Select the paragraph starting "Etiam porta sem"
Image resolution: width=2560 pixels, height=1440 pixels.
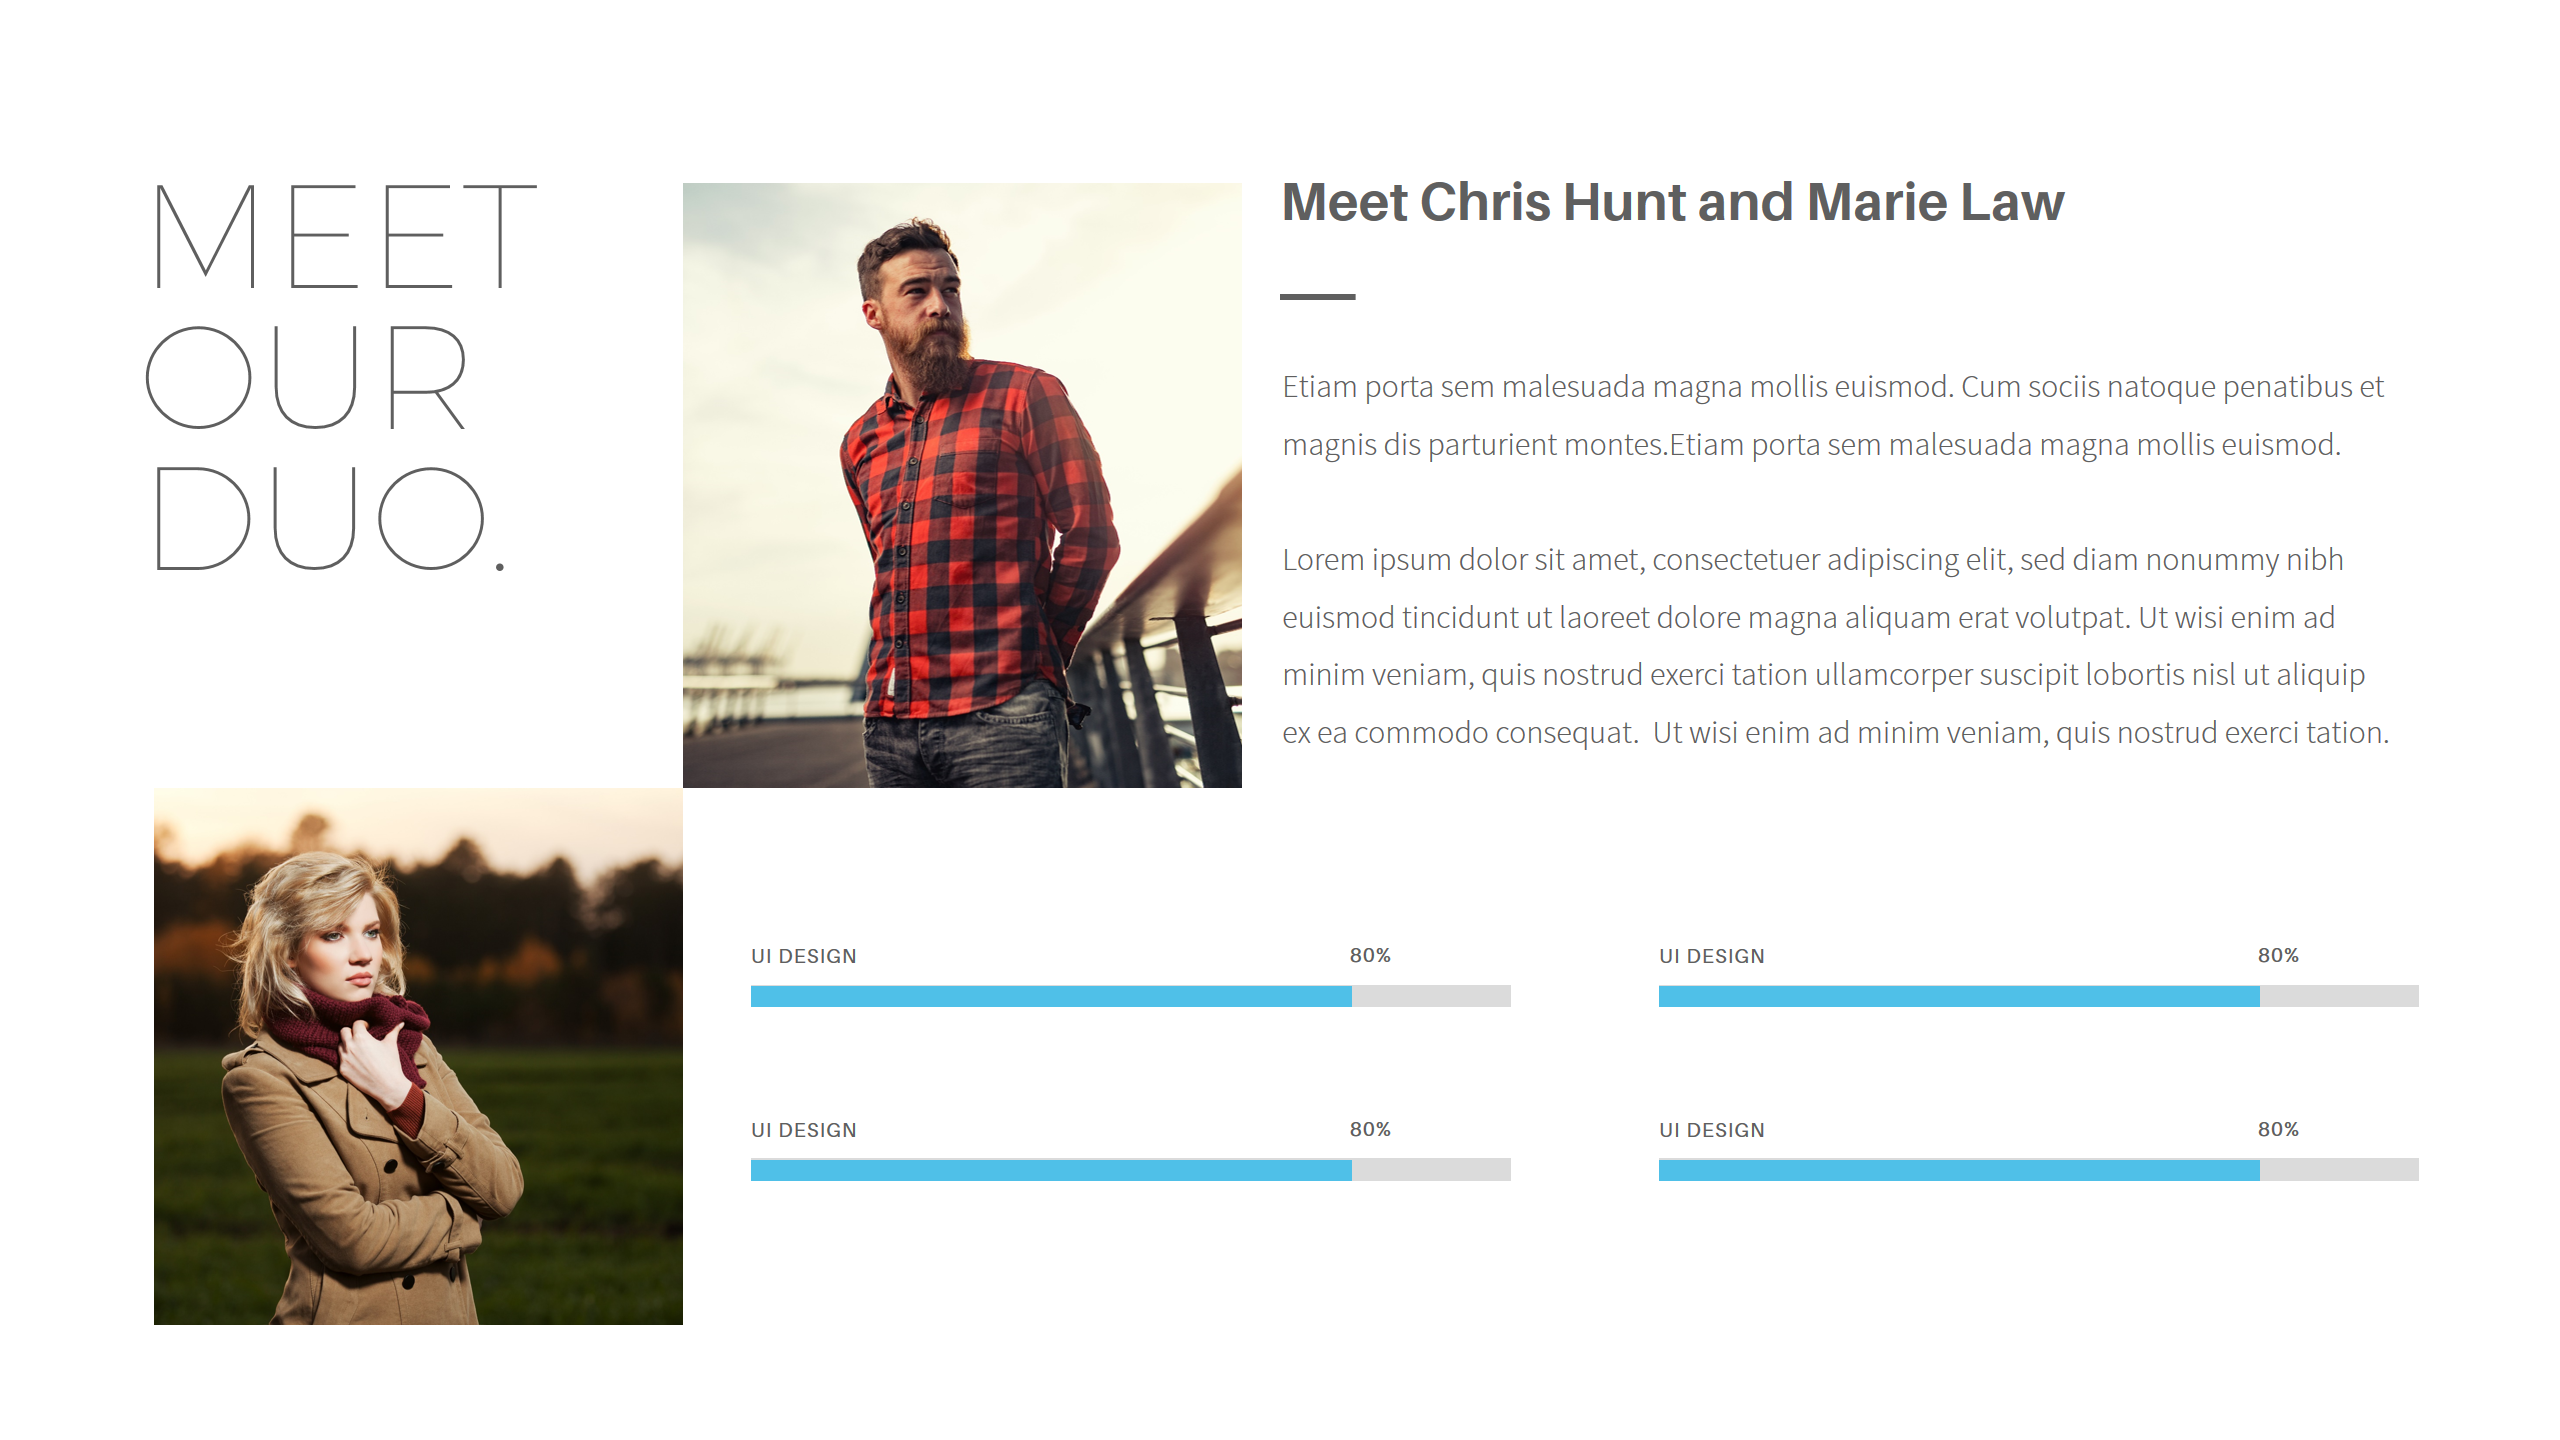(x=1832, y=415)
